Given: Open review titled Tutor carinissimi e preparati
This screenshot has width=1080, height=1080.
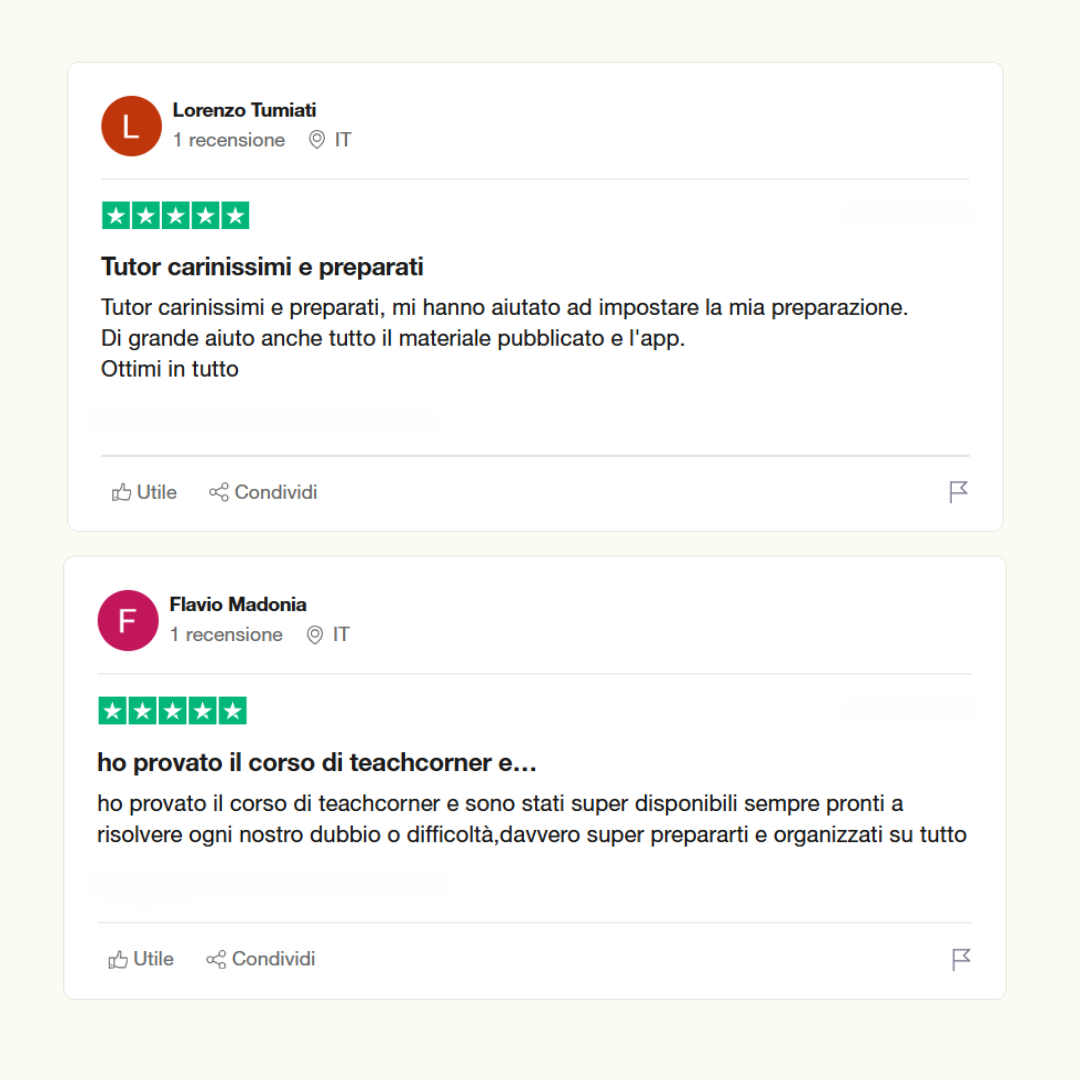Looking at the screenshot, I should (262, 267).
